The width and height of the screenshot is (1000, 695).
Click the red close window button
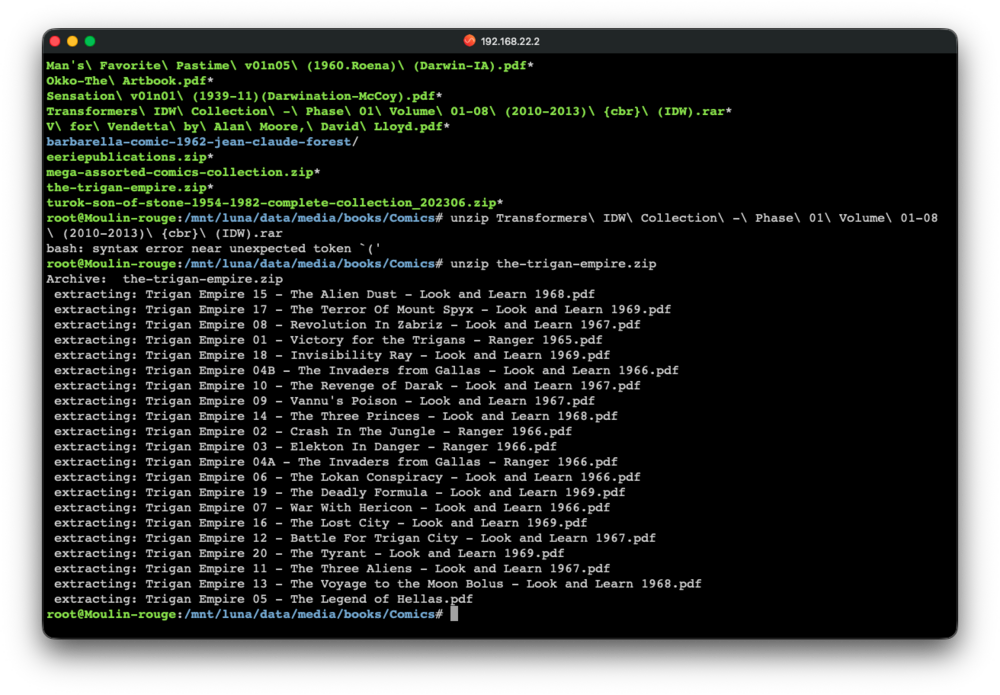(x=55, y=41)
